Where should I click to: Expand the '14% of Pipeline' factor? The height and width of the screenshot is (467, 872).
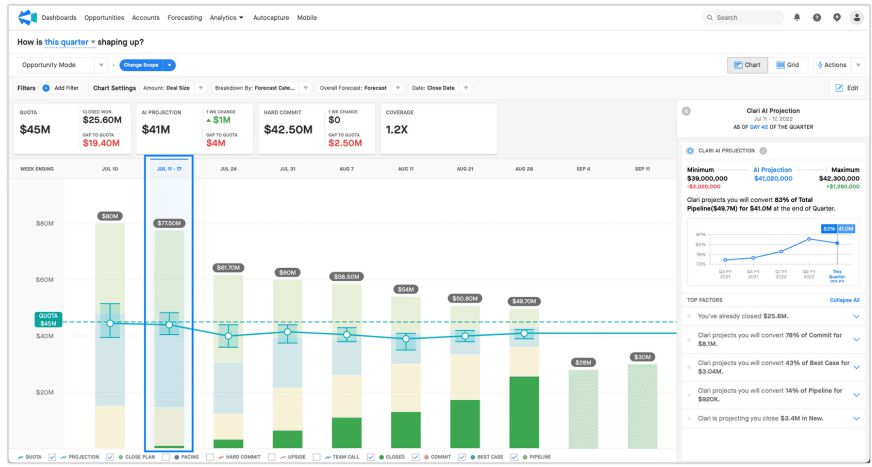click(x=856, y=395)
